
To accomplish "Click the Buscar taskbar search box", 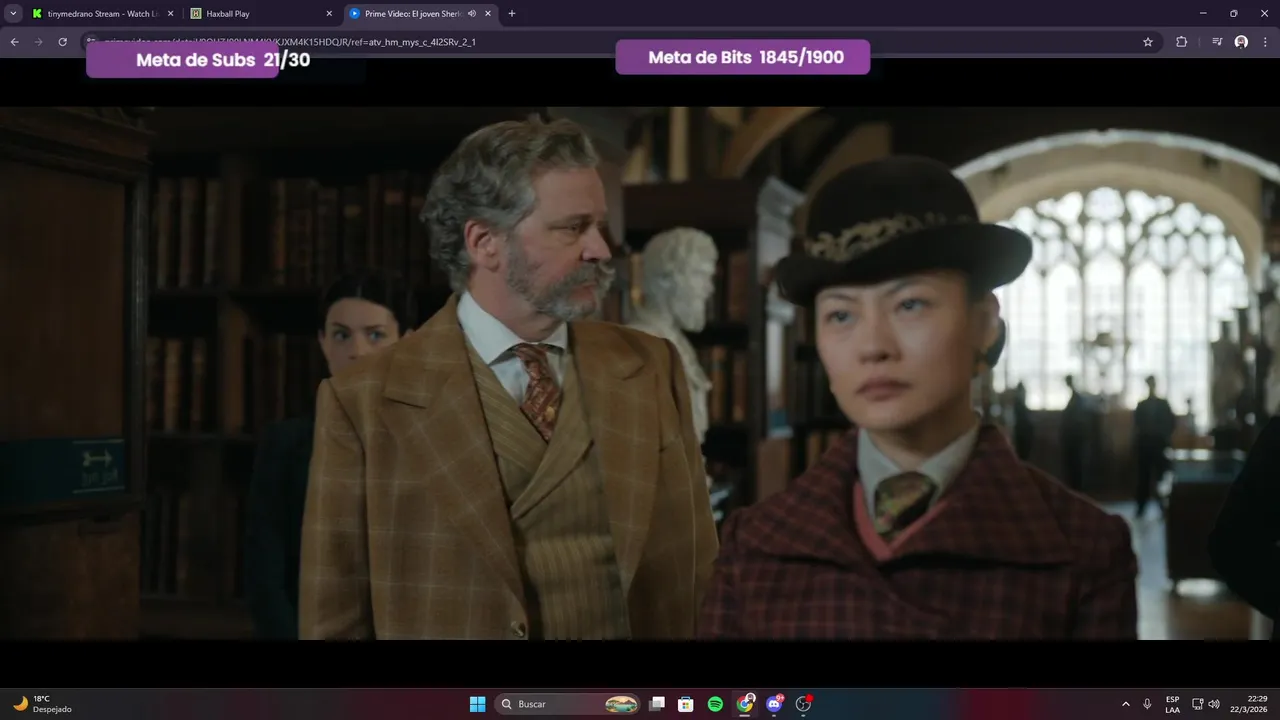I will click(568, 704).
